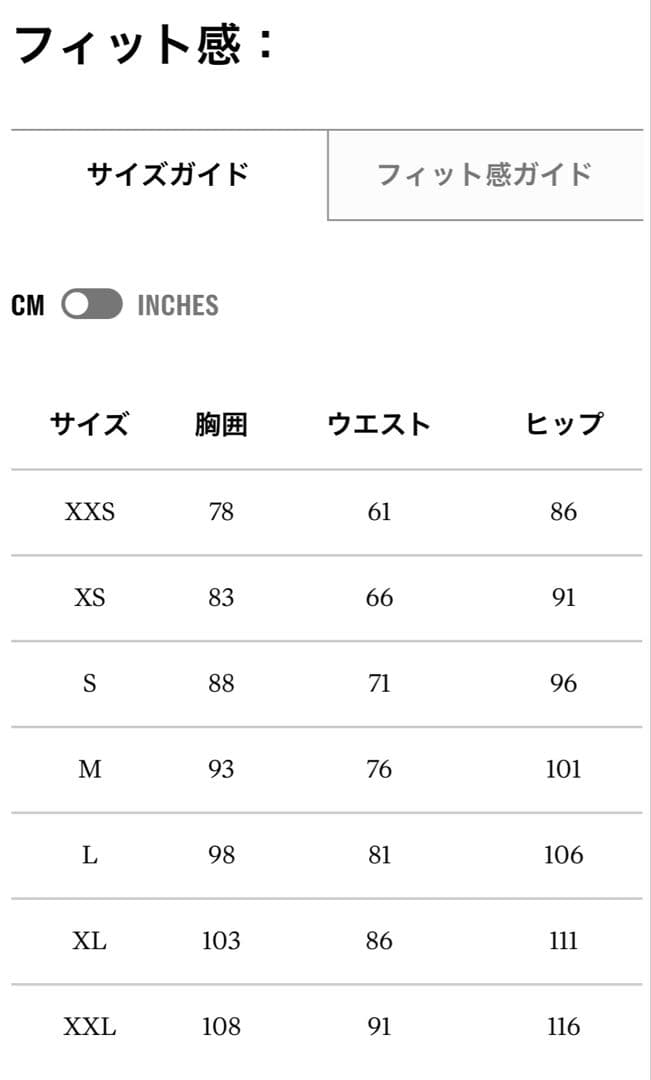Click the M size label
Viewport: 651px width, 1080px height.
point(89,769)
